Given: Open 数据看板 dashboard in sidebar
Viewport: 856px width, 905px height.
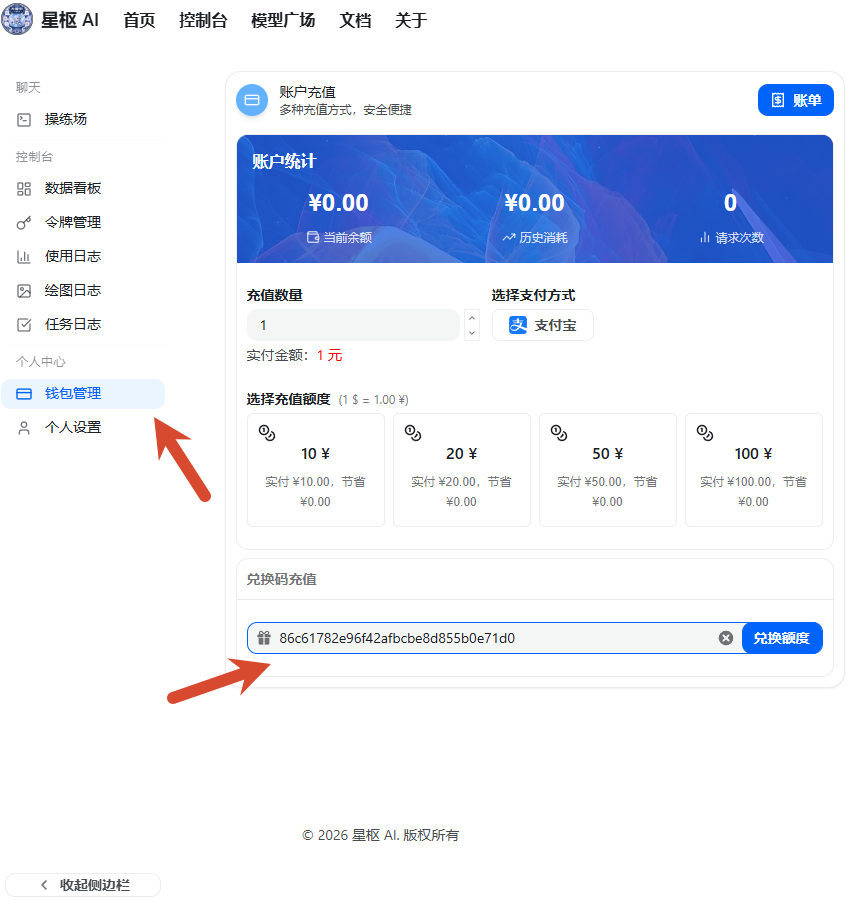Looking at the screenshot, I should (72, 188).
